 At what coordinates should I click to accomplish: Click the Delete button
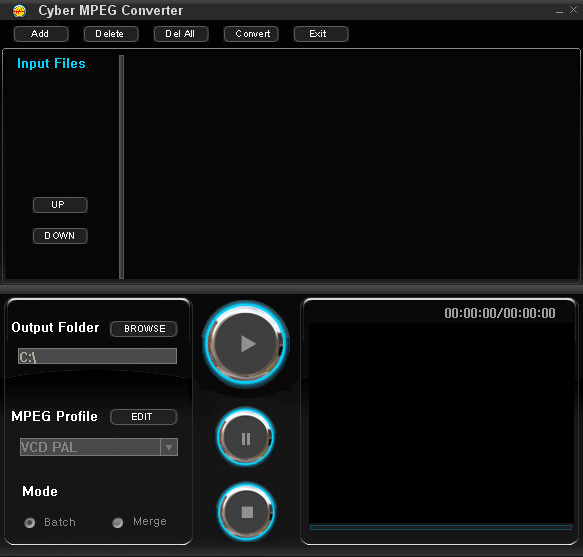pos(111,34)
